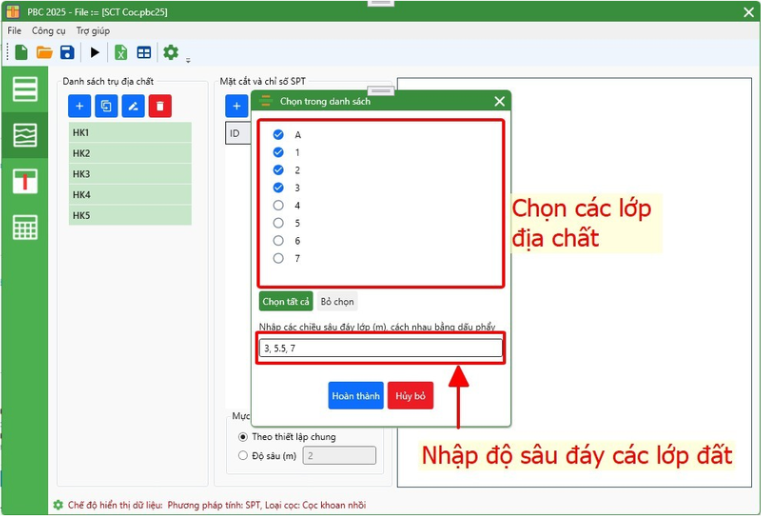This screenshot has height=516, width=765.
Task: Check layer 4 in the list
Action: pyautogui.click(x=279, y=205)
